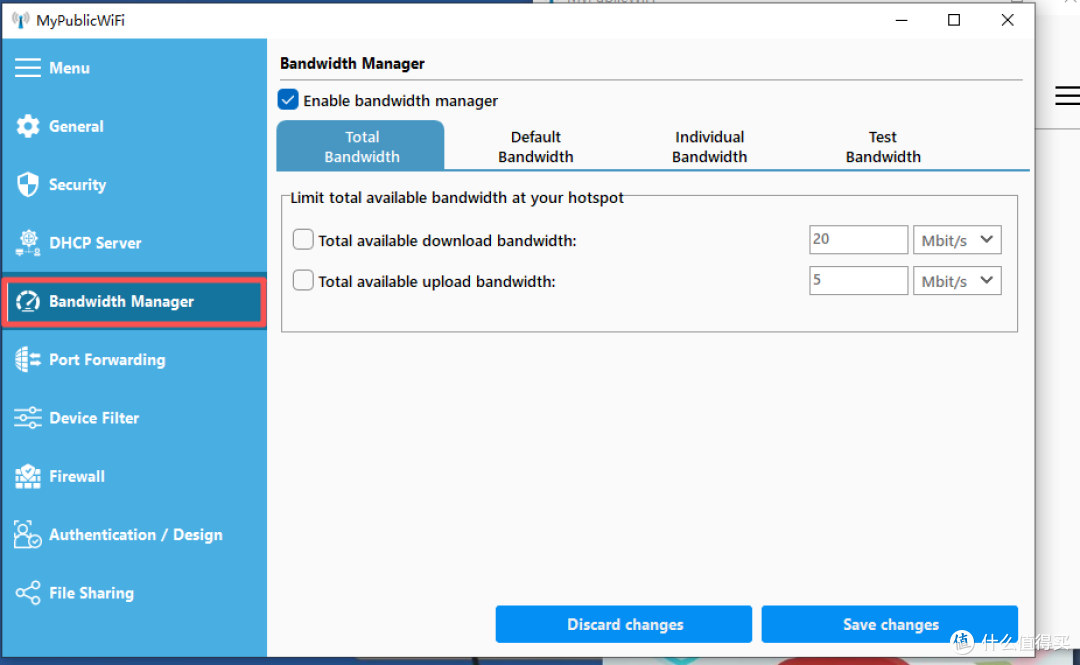
Task: Close the MyPublicWiFi window
Action: 1007,20
